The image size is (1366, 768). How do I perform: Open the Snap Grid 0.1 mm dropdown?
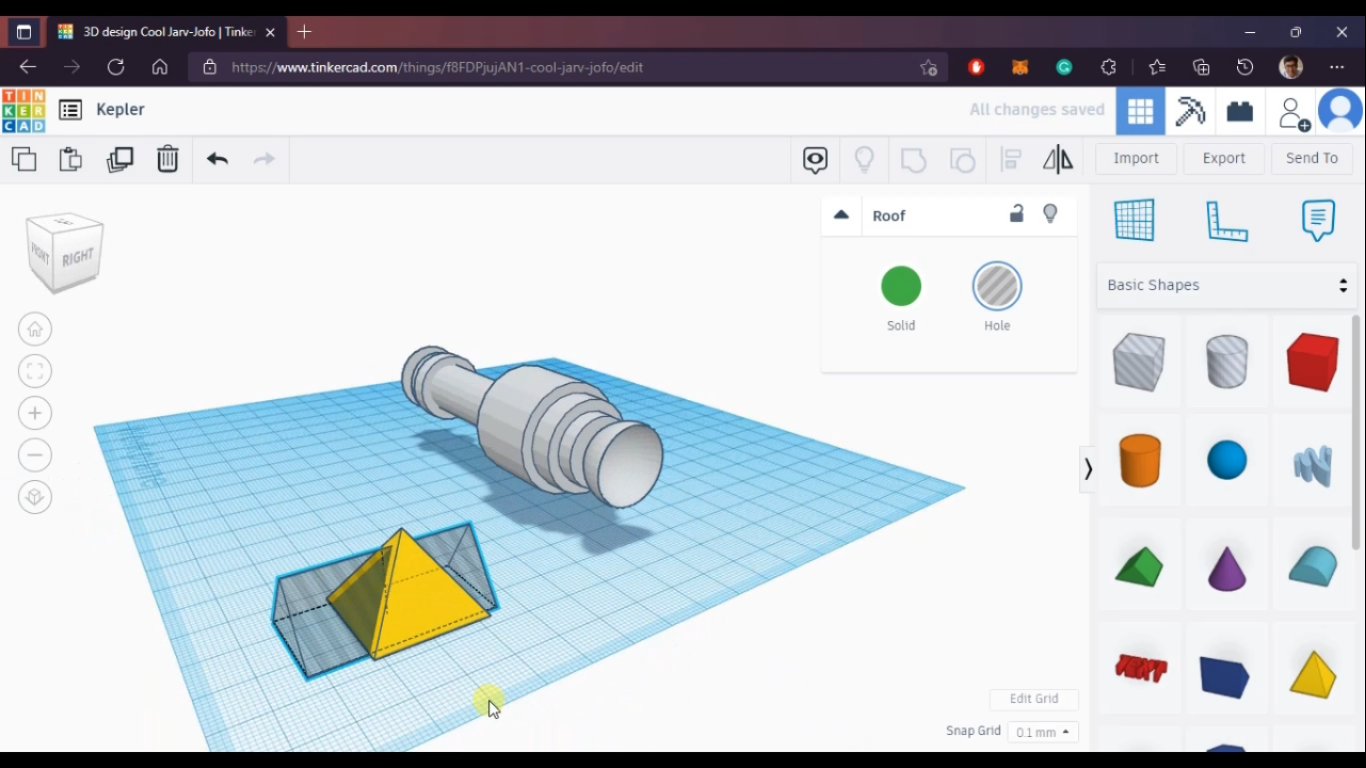pos(1043,732)
